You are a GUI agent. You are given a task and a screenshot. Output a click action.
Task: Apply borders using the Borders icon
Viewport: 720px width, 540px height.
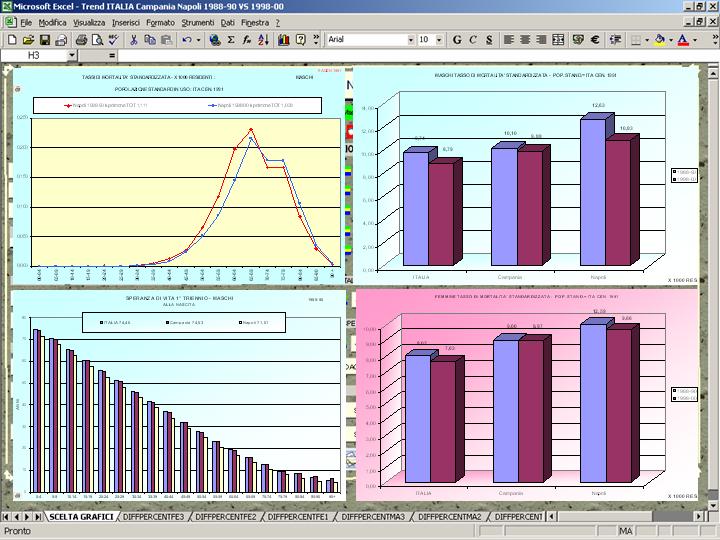(636, 40)
